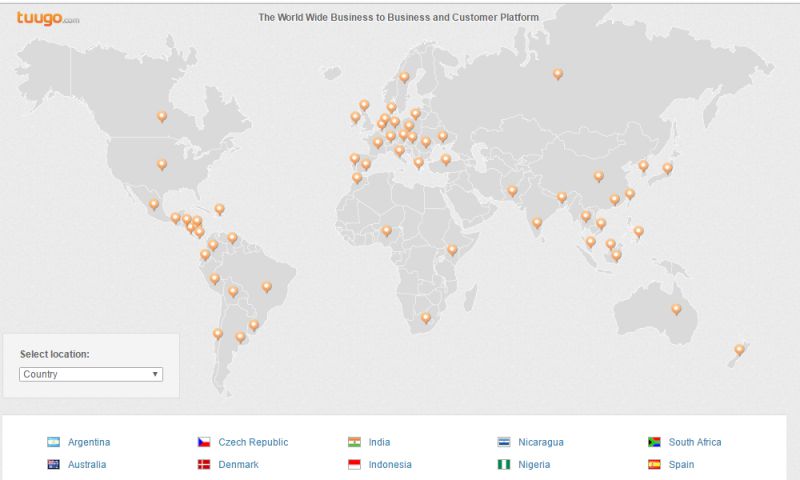
Task: Select the map pin on central China
Action: click(598, 176)
